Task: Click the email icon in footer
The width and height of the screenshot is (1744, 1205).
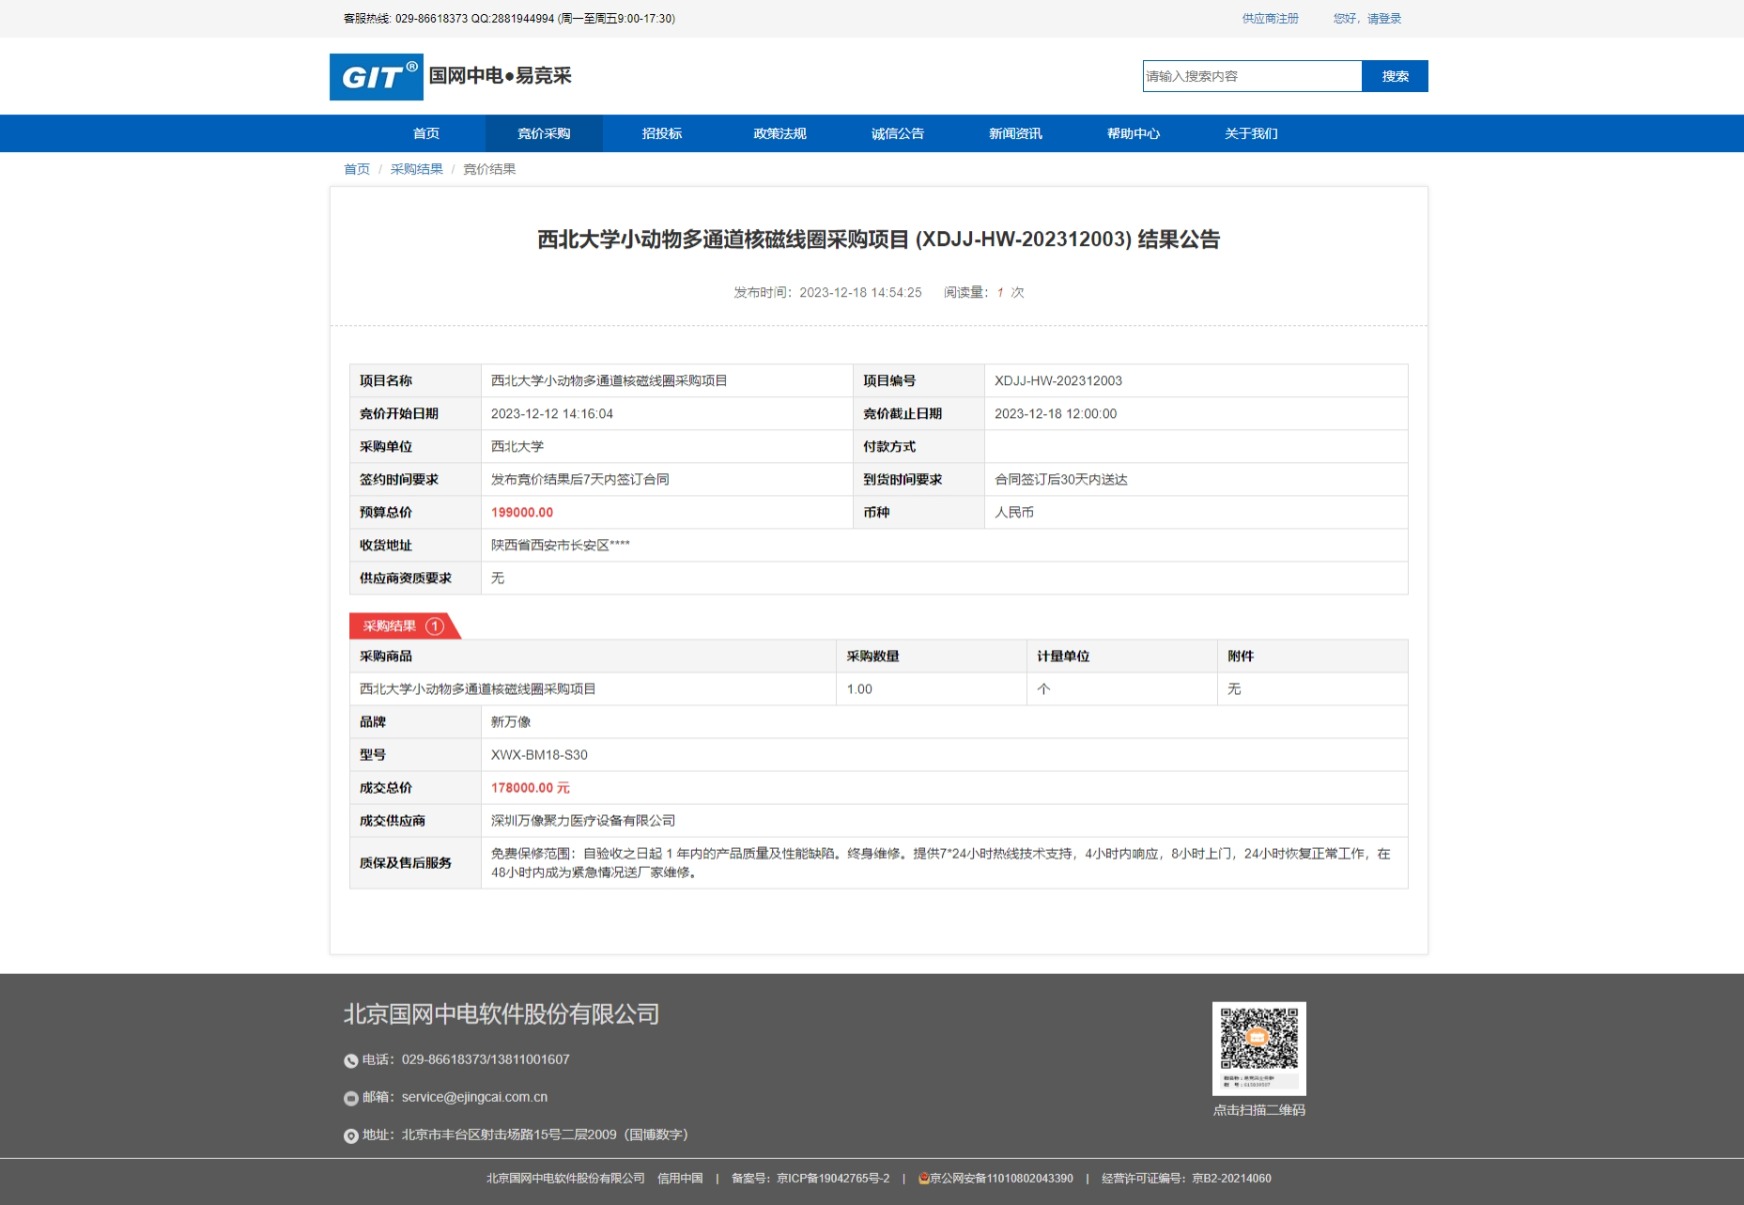Action: [351, 1098]
